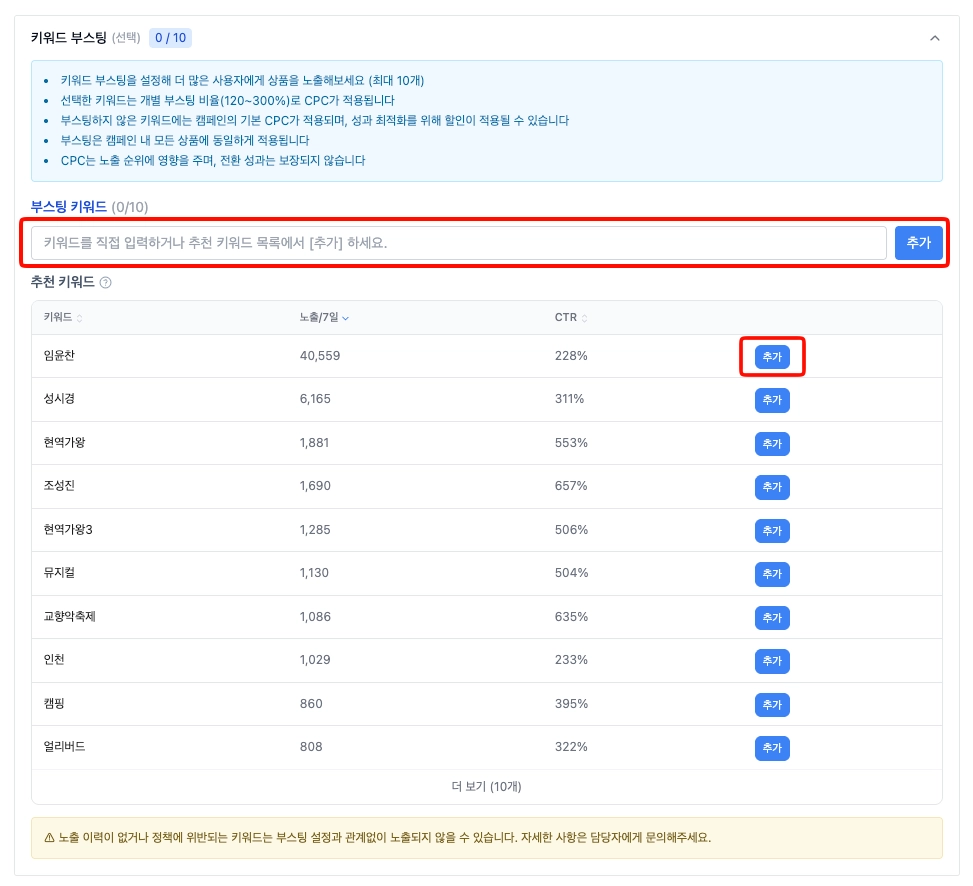This screenshot has height=886, width=973.
Task: Sort table by 키워드 column
Action: pyautogui.click(x=63, y=318)
